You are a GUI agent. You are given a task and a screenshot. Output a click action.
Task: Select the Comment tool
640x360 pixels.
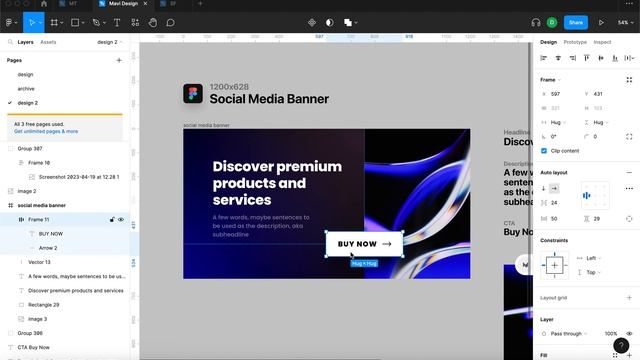coord(171,22)
